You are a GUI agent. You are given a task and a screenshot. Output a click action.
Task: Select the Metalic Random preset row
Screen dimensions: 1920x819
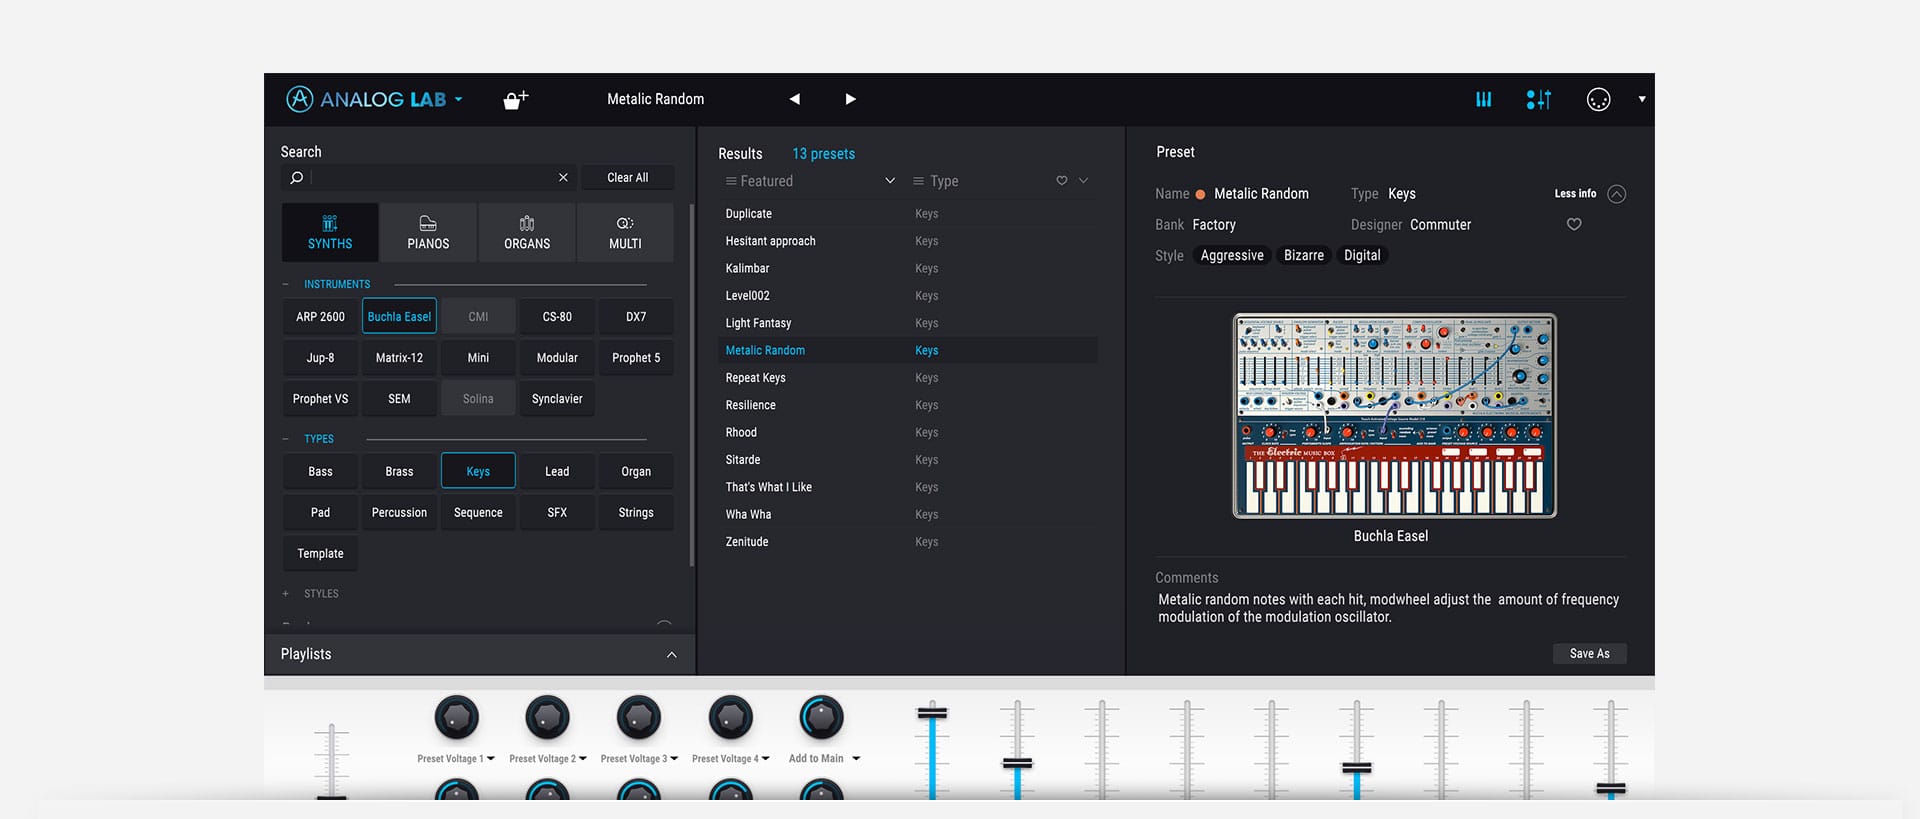(x=908, y=350)
